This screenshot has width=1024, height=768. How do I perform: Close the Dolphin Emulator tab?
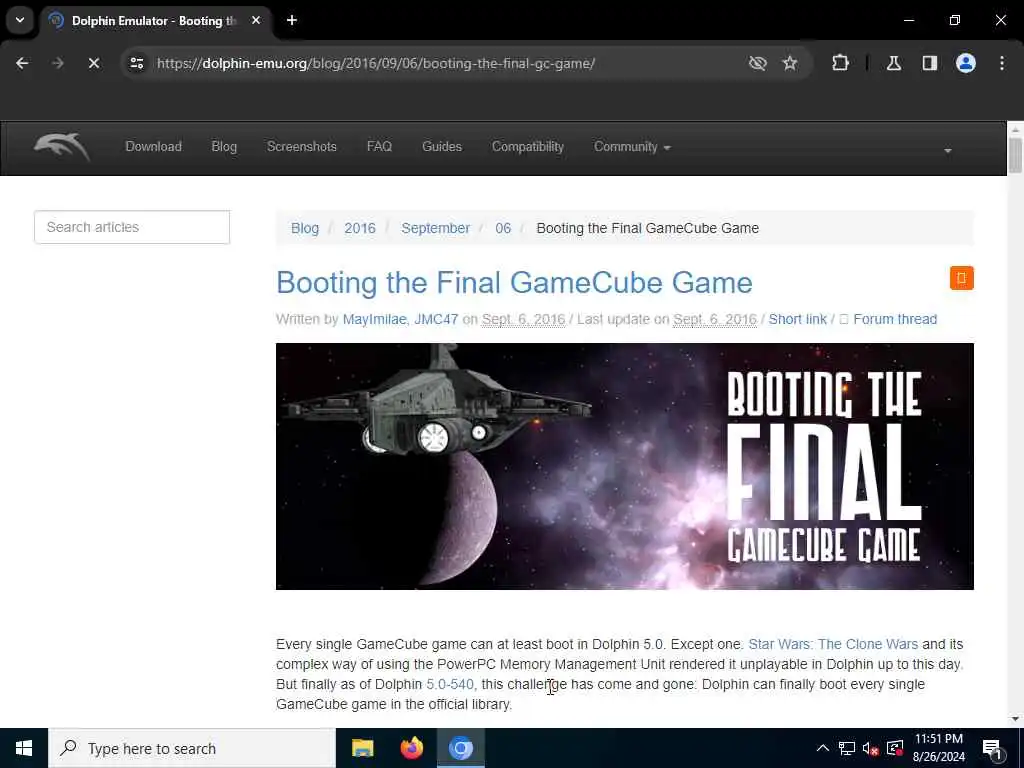(256, 20)
